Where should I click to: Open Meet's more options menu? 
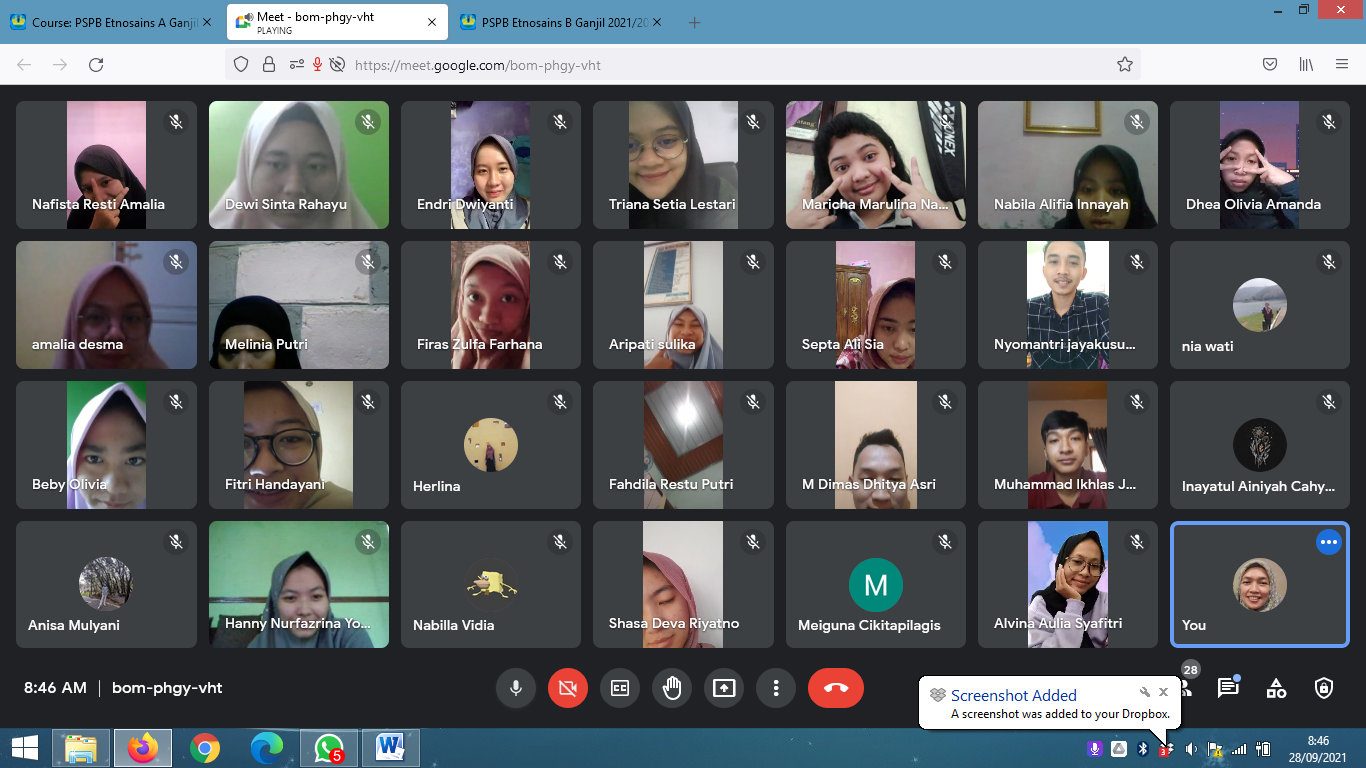coord(775,688)
